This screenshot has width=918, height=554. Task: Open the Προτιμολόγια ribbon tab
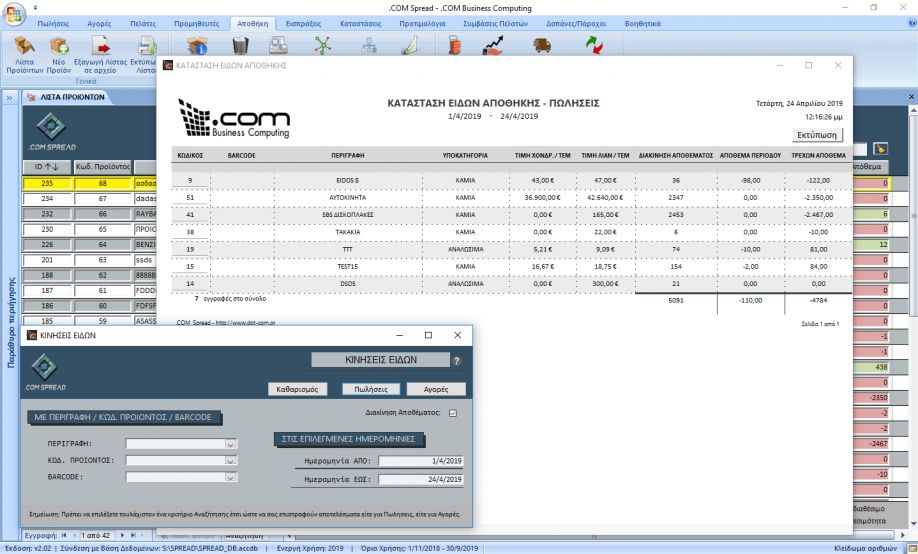tap(422, 24)
